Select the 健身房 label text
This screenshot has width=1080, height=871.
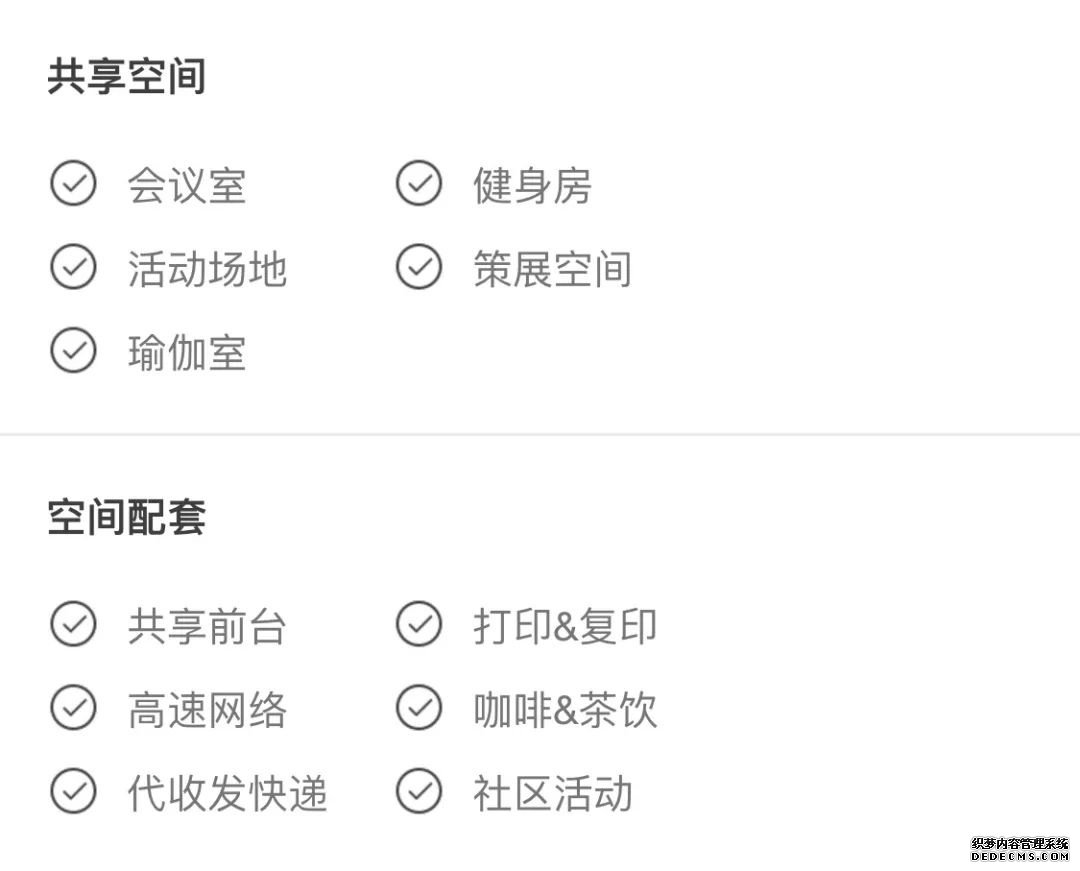click(x=532, y=186)
